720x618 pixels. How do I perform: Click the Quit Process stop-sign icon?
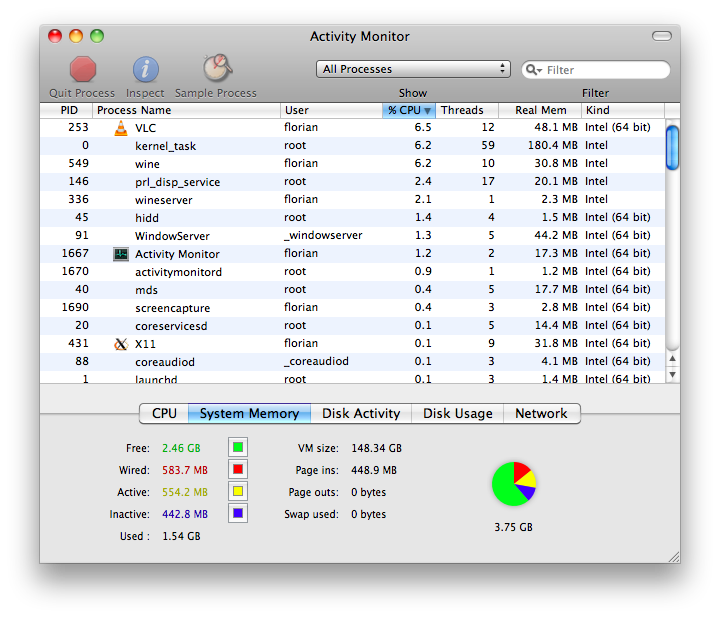point(83,69)
